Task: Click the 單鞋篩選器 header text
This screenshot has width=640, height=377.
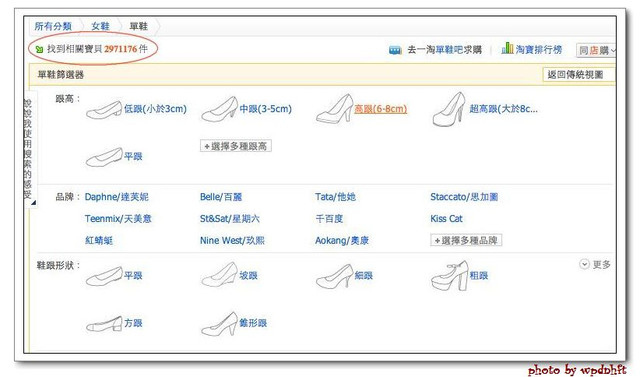Action: pyautogui.click(x=60, y=75)
